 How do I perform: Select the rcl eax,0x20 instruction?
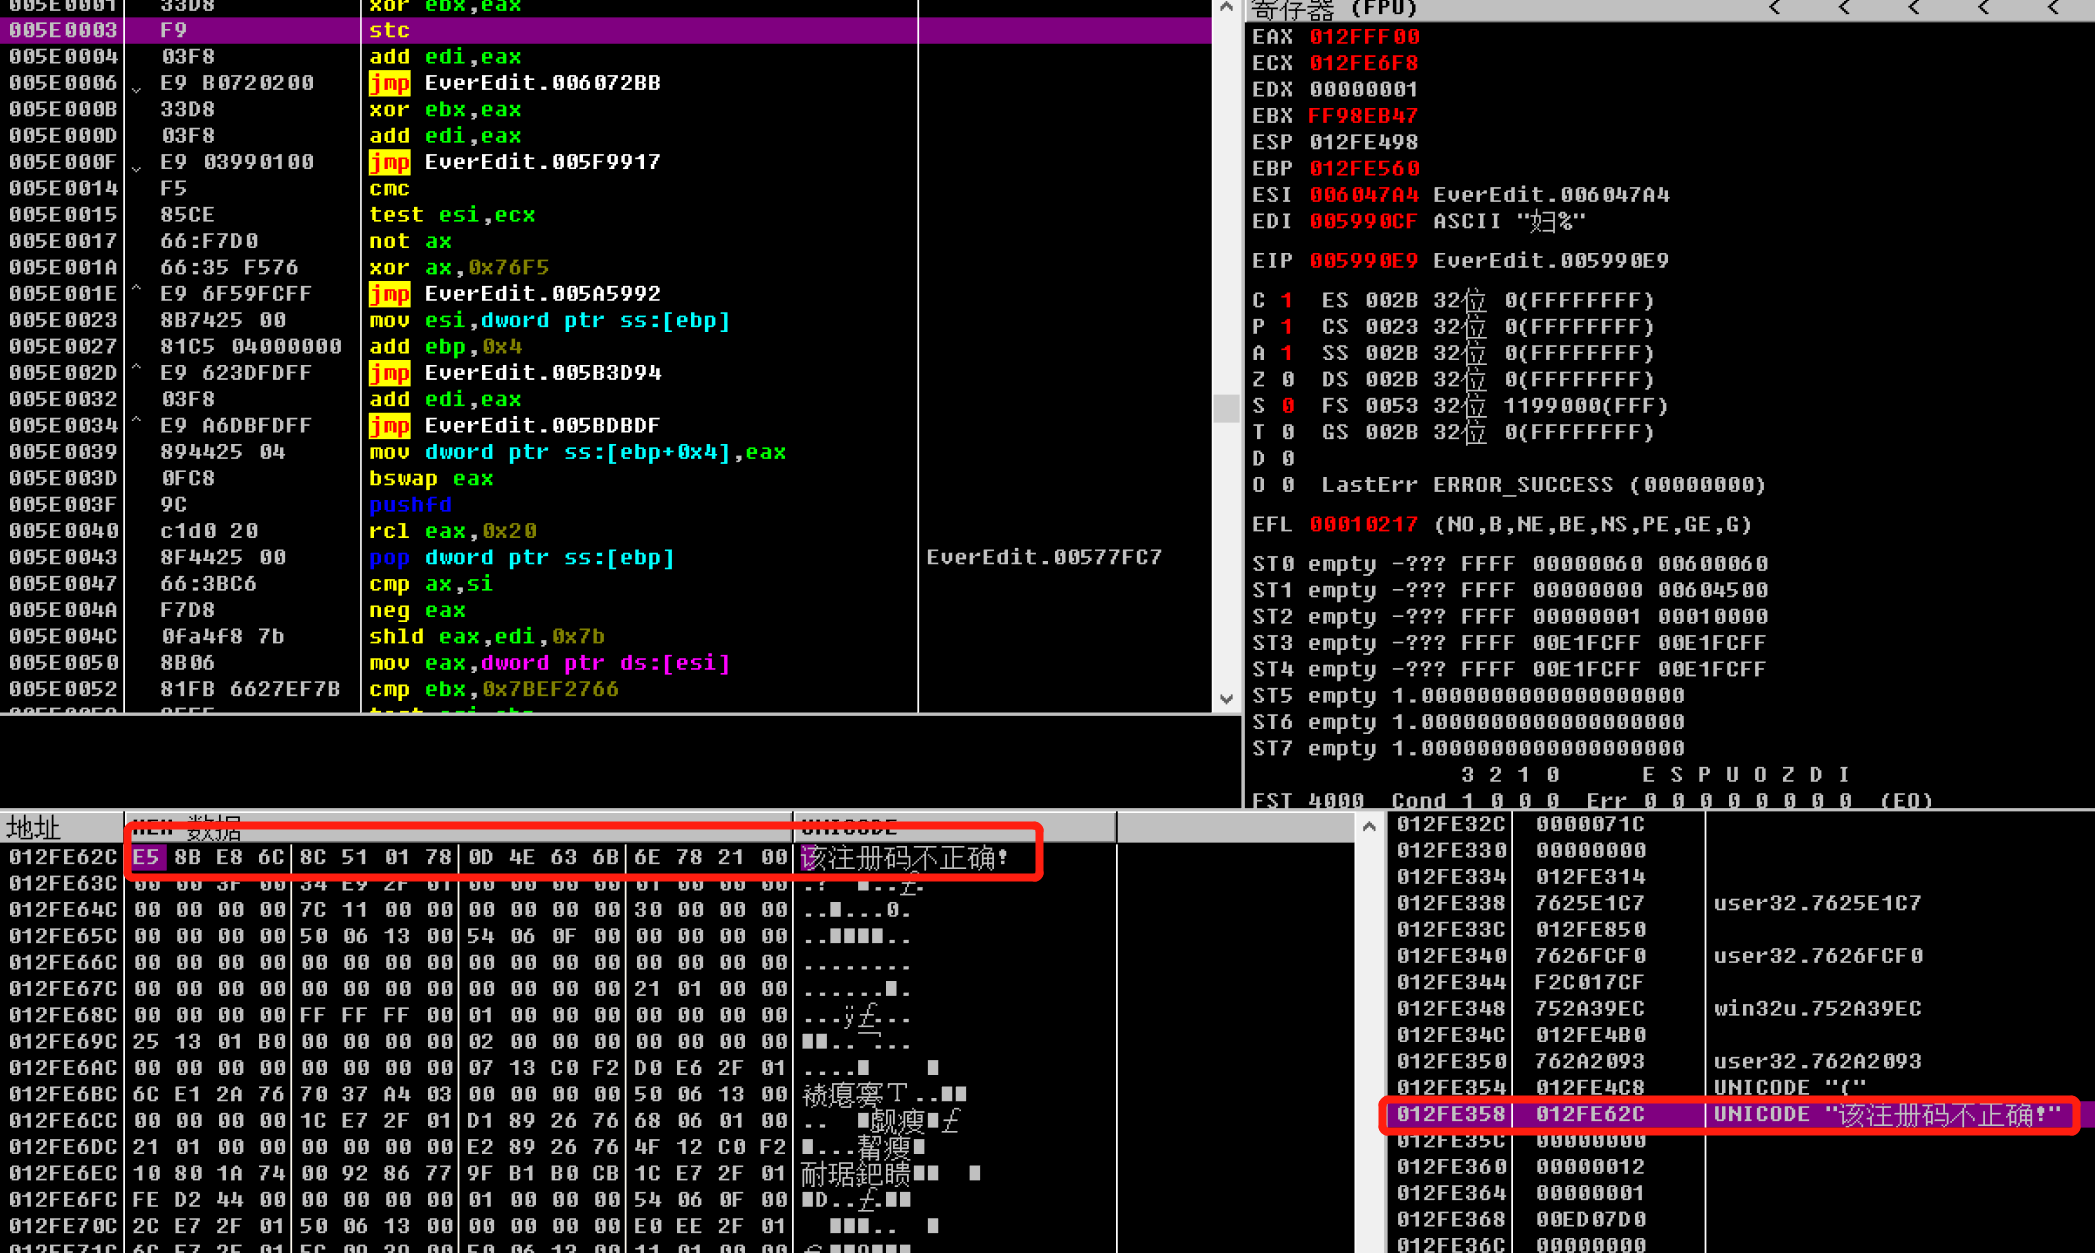[453, 531]
